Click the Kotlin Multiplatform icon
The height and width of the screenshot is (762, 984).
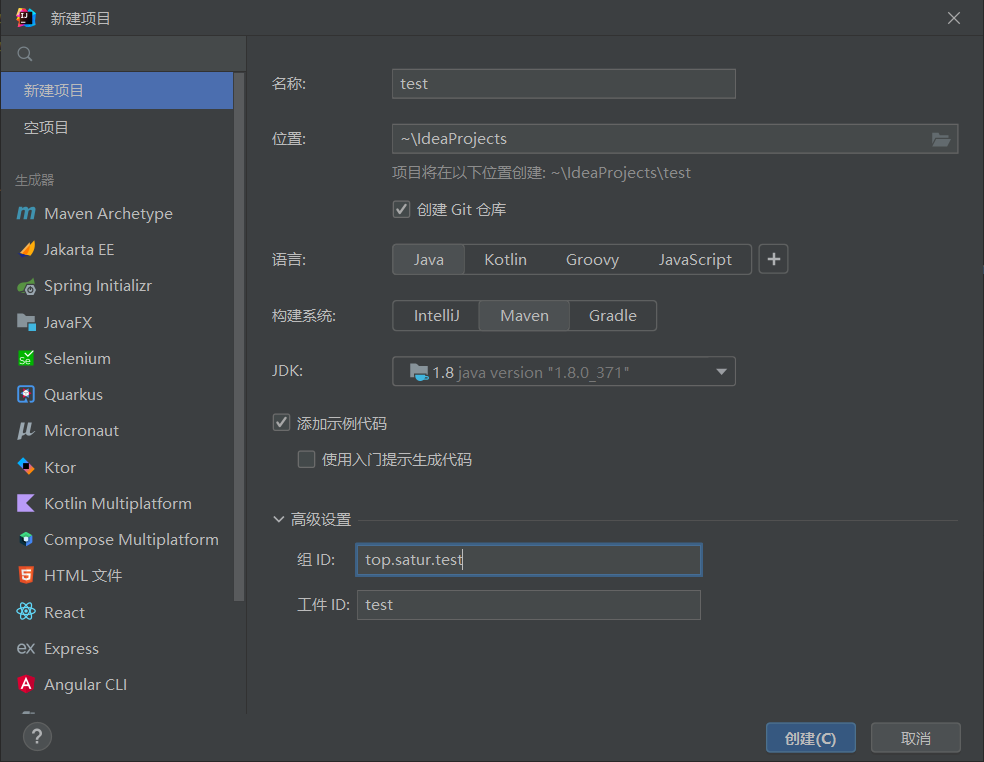26,503
